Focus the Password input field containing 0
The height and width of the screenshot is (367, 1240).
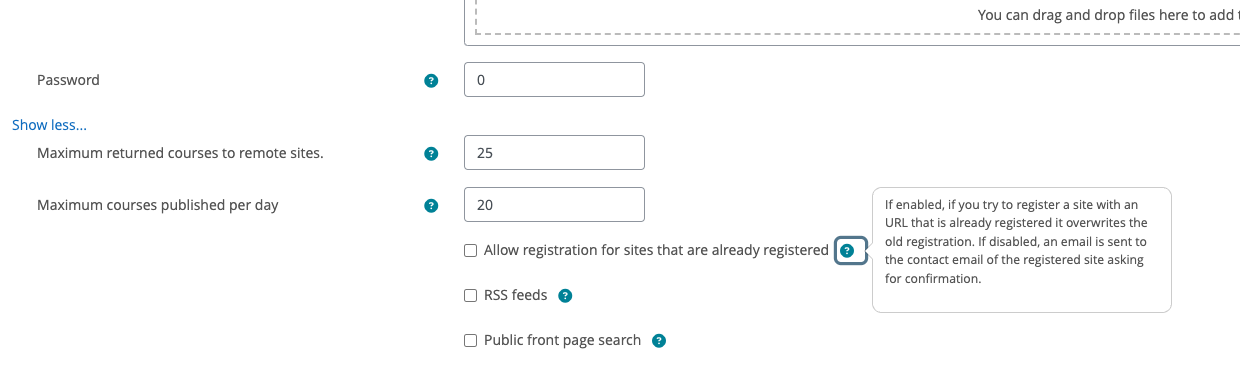554,80
